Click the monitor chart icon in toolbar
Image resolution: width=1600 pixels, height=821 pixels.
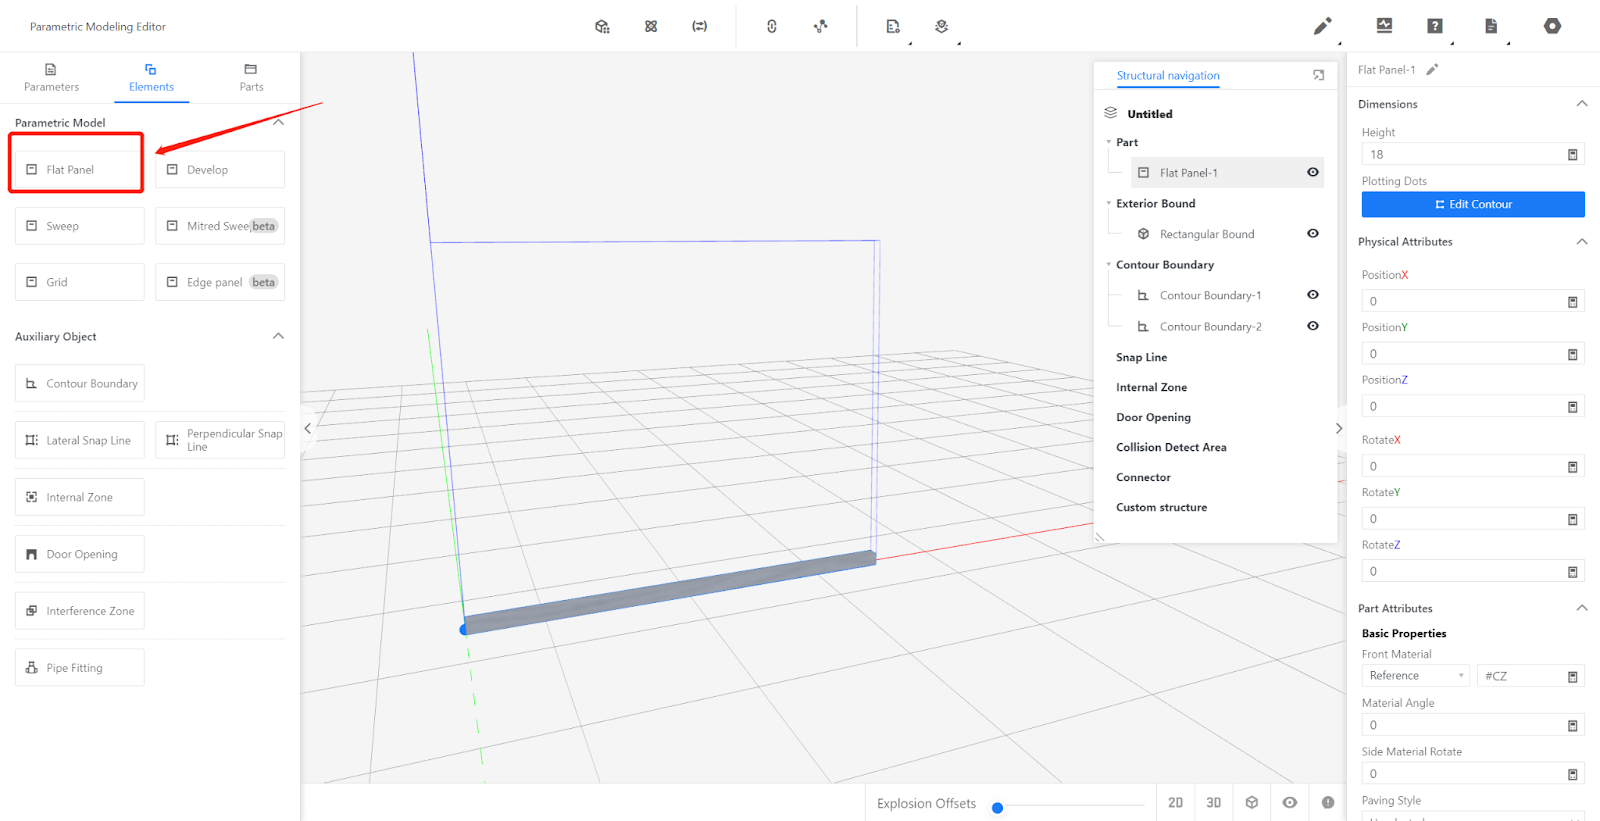point(1384,26)
